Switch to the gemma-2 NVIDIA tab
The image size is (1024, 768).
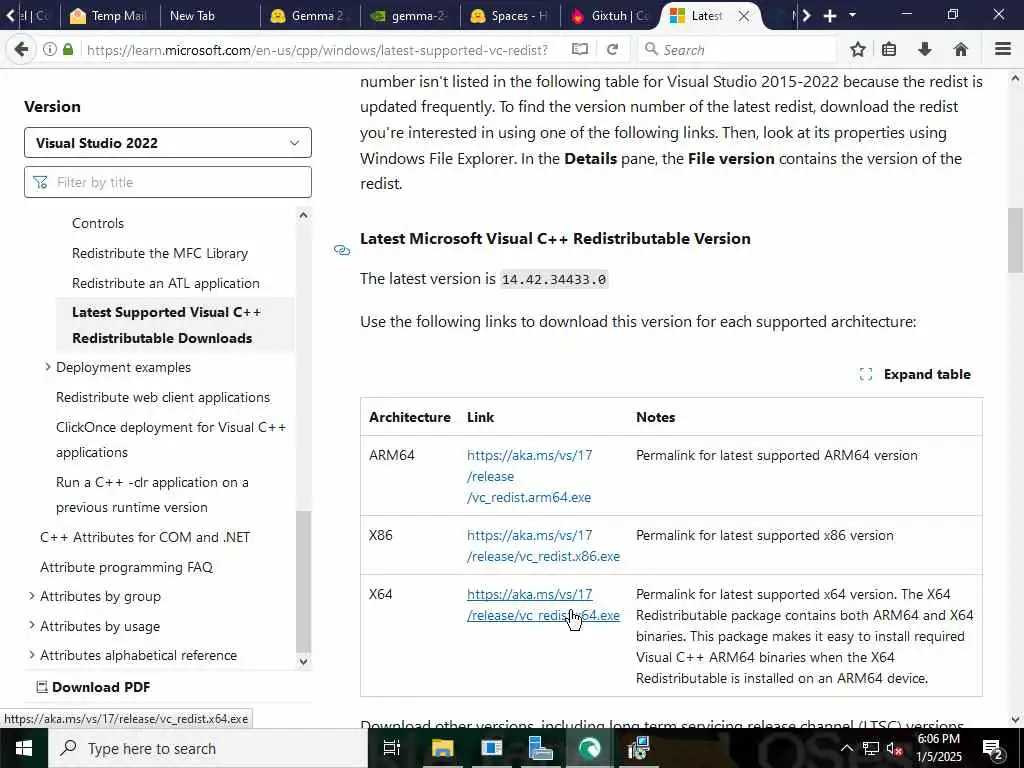pyautogui.click(x=408, y=16)
